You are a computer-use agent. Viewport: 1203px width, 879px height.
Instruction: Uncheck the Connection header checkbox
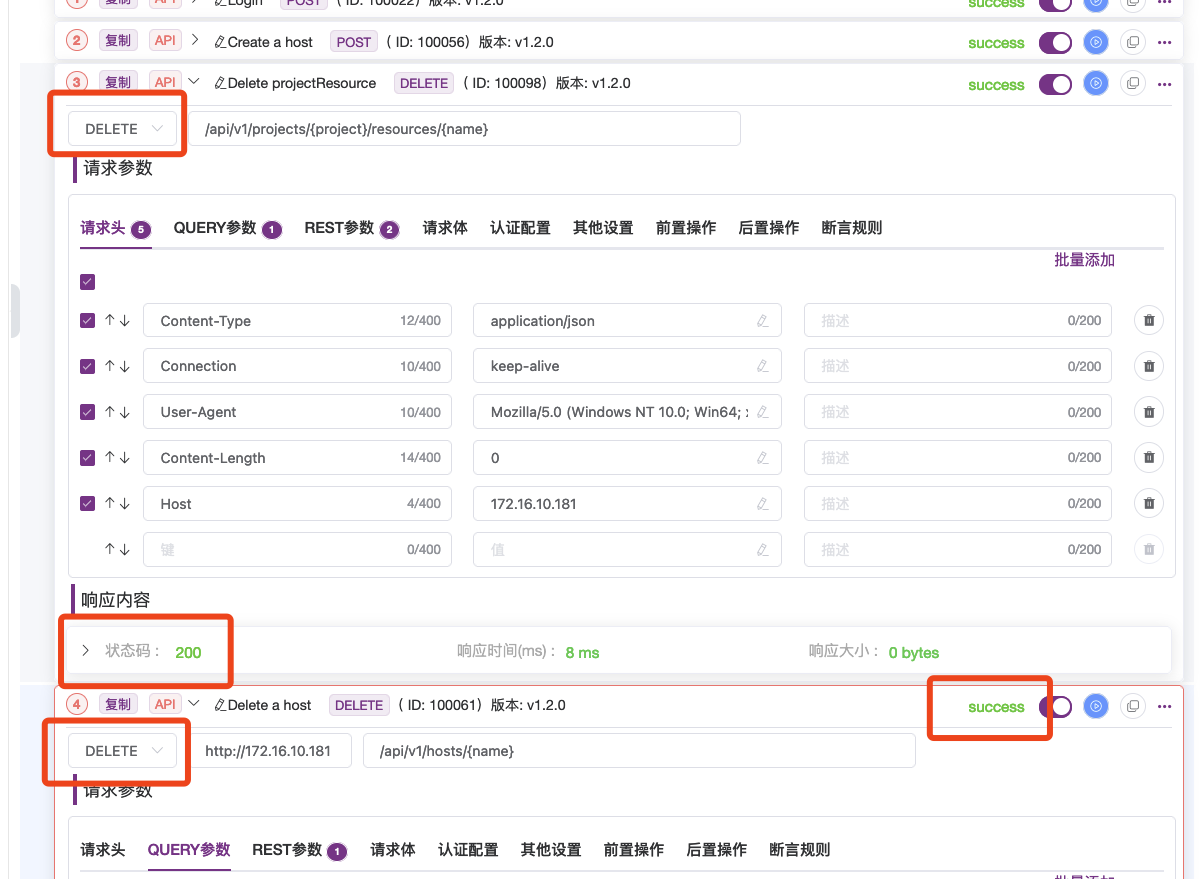tap(87, 365)
